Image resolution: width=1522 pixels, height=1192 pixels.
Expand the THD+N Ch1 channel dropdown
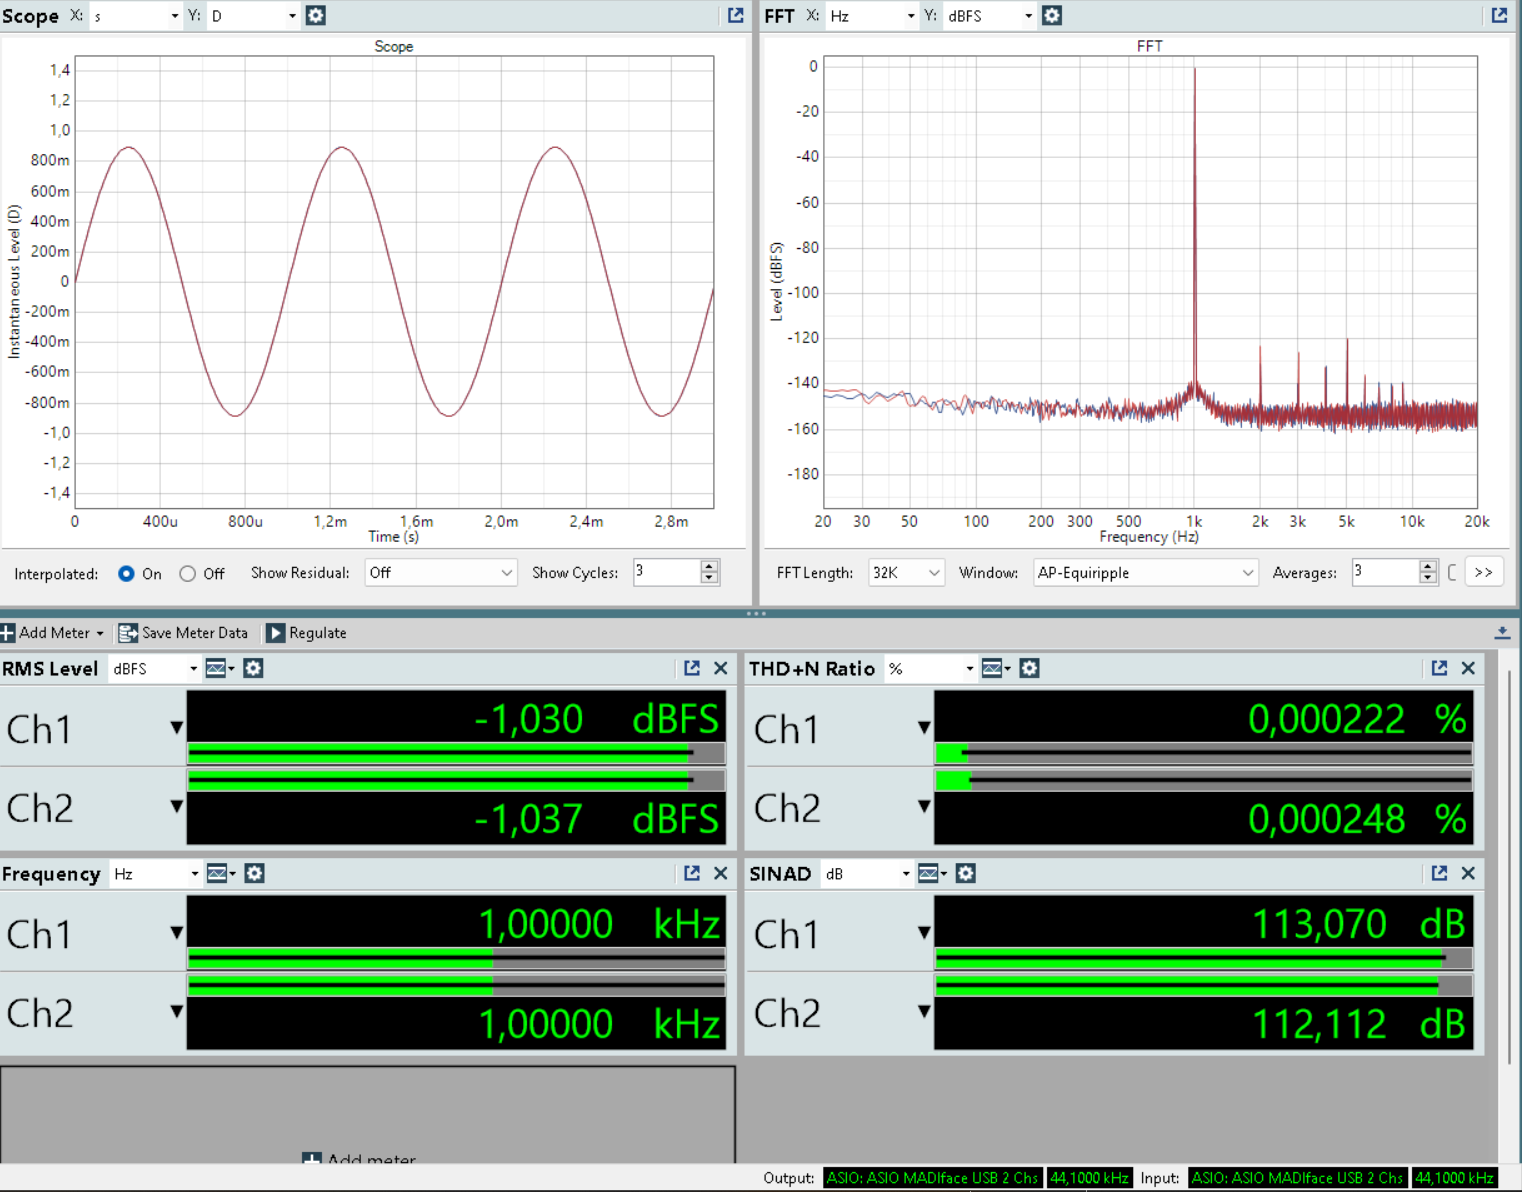924,728
